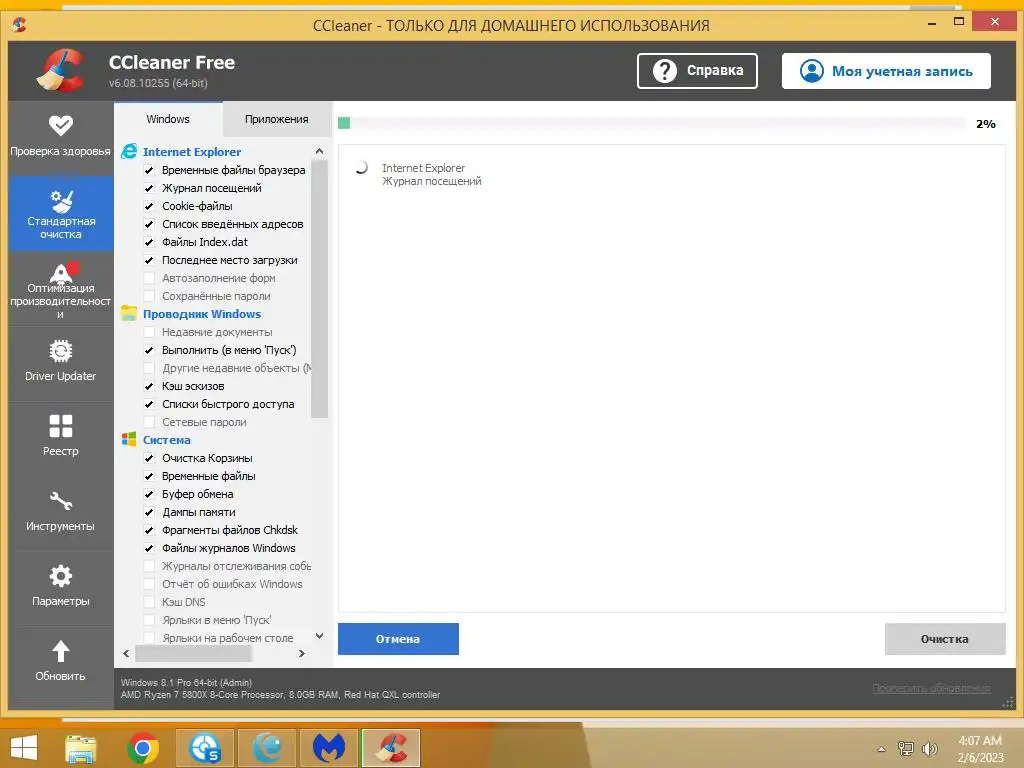Click the horizontal list scrollbar thumb

pos(193,653)
